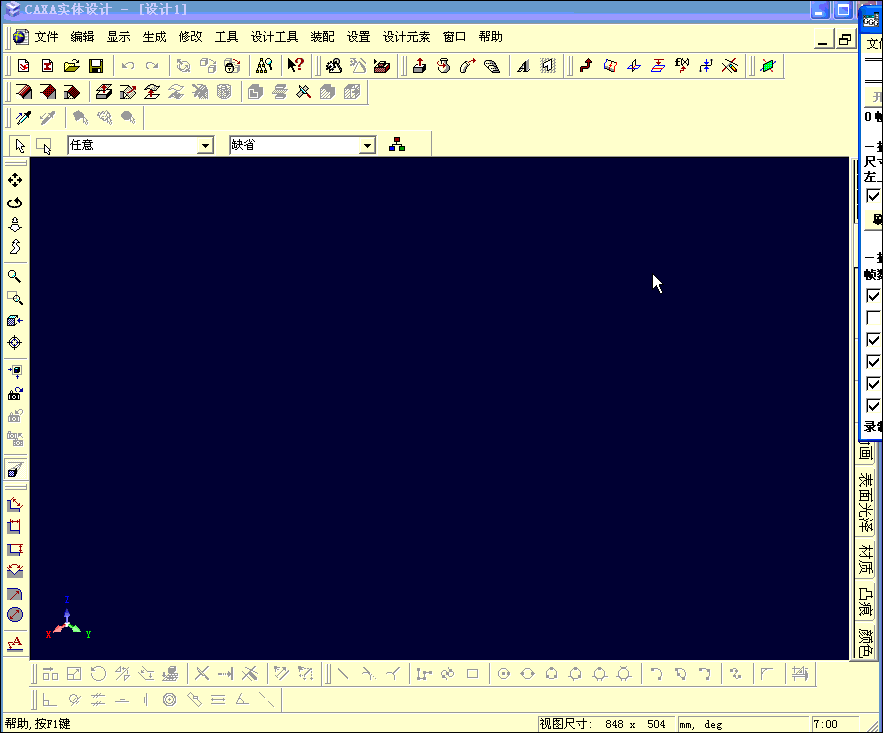Click the Undo arrow icon
This screenshot has height=733, width=883.
(x=128, y=66)
